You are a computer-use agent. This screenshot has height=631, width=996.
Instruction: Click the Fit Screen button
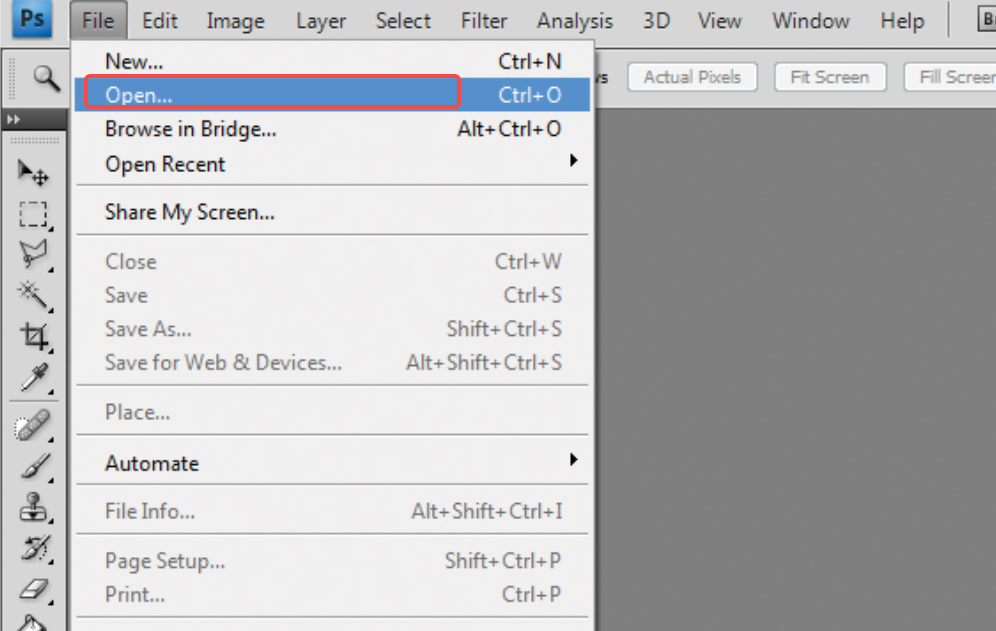[830, 77]
